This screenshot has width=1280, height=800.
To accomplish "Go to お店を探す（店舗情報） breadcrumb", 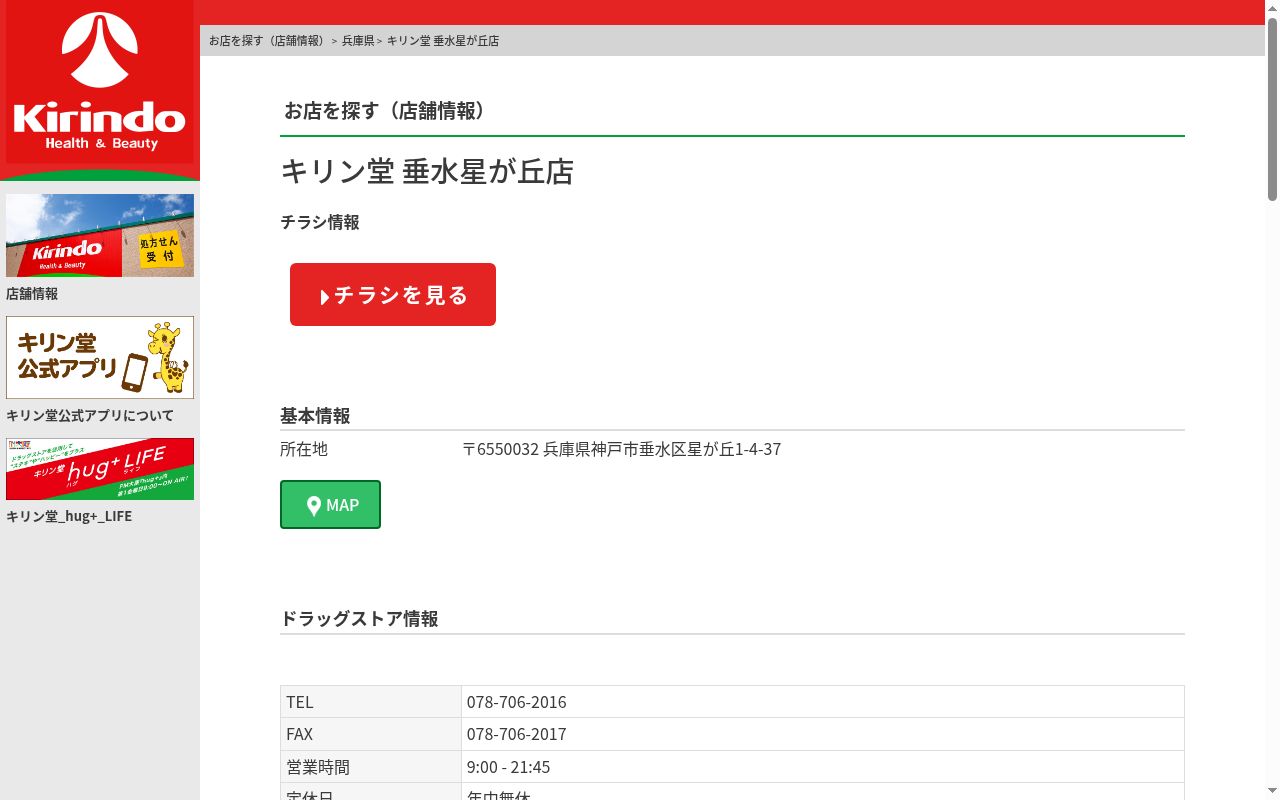I will 269,41.
